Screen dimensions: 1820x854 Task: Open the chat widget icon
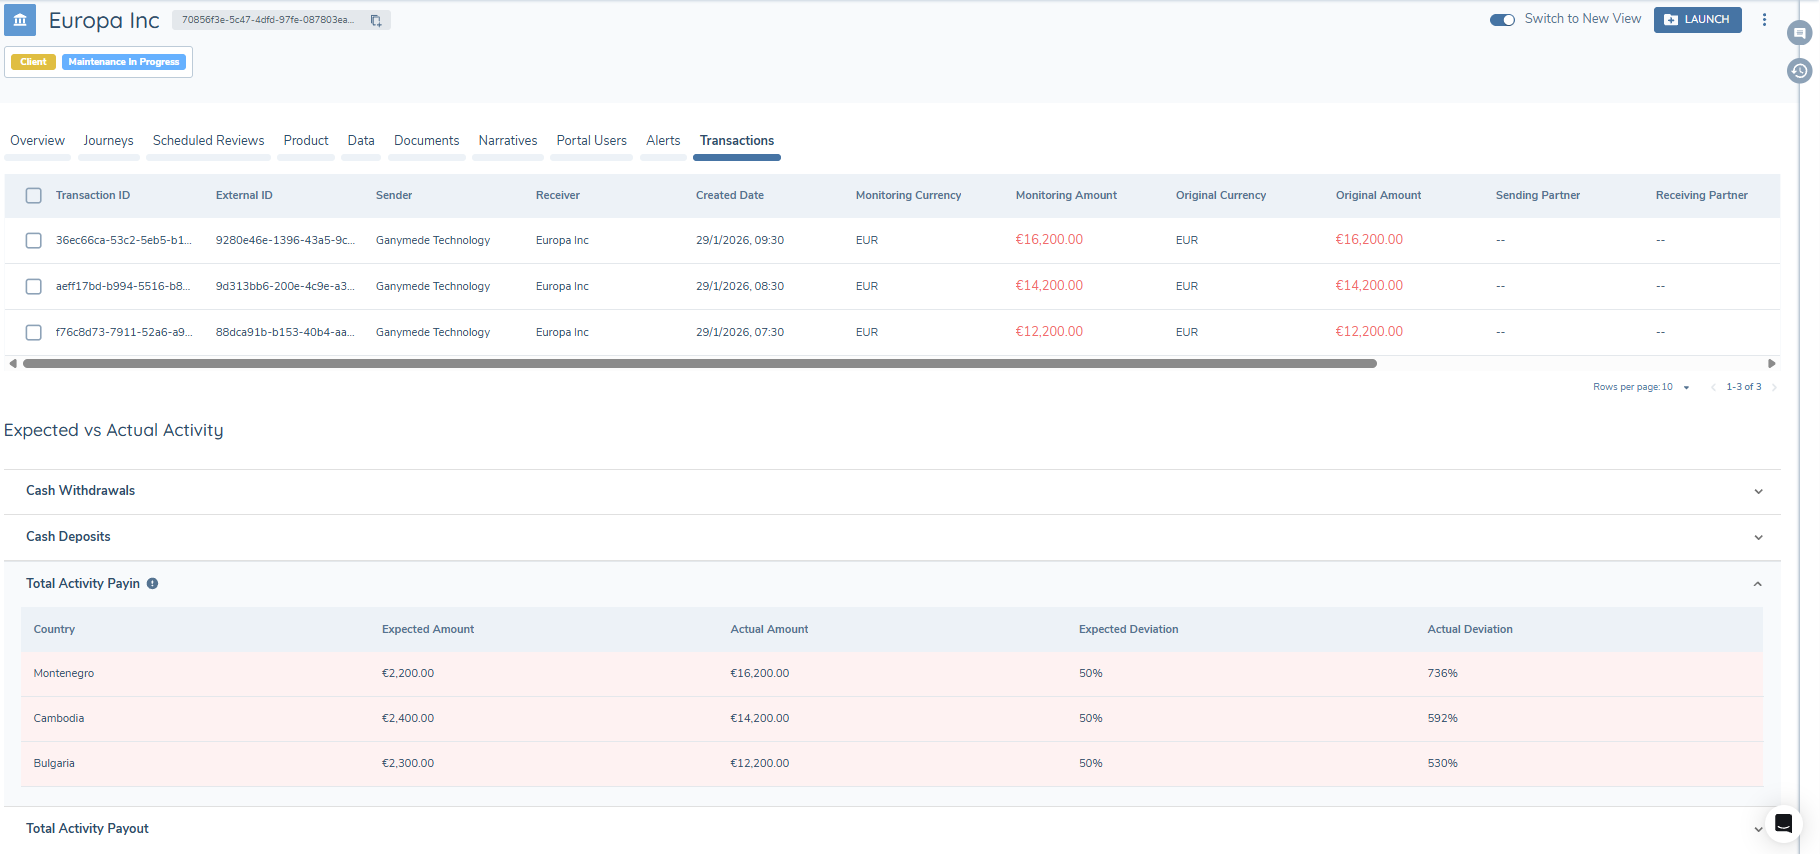tap(1783, 824)
